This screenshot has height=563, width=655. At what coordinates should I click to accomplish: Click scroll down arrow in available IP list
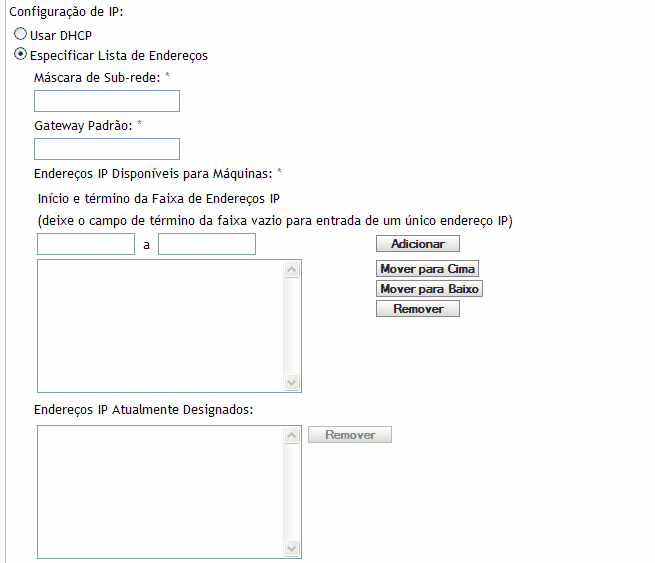tap(292, 382)
